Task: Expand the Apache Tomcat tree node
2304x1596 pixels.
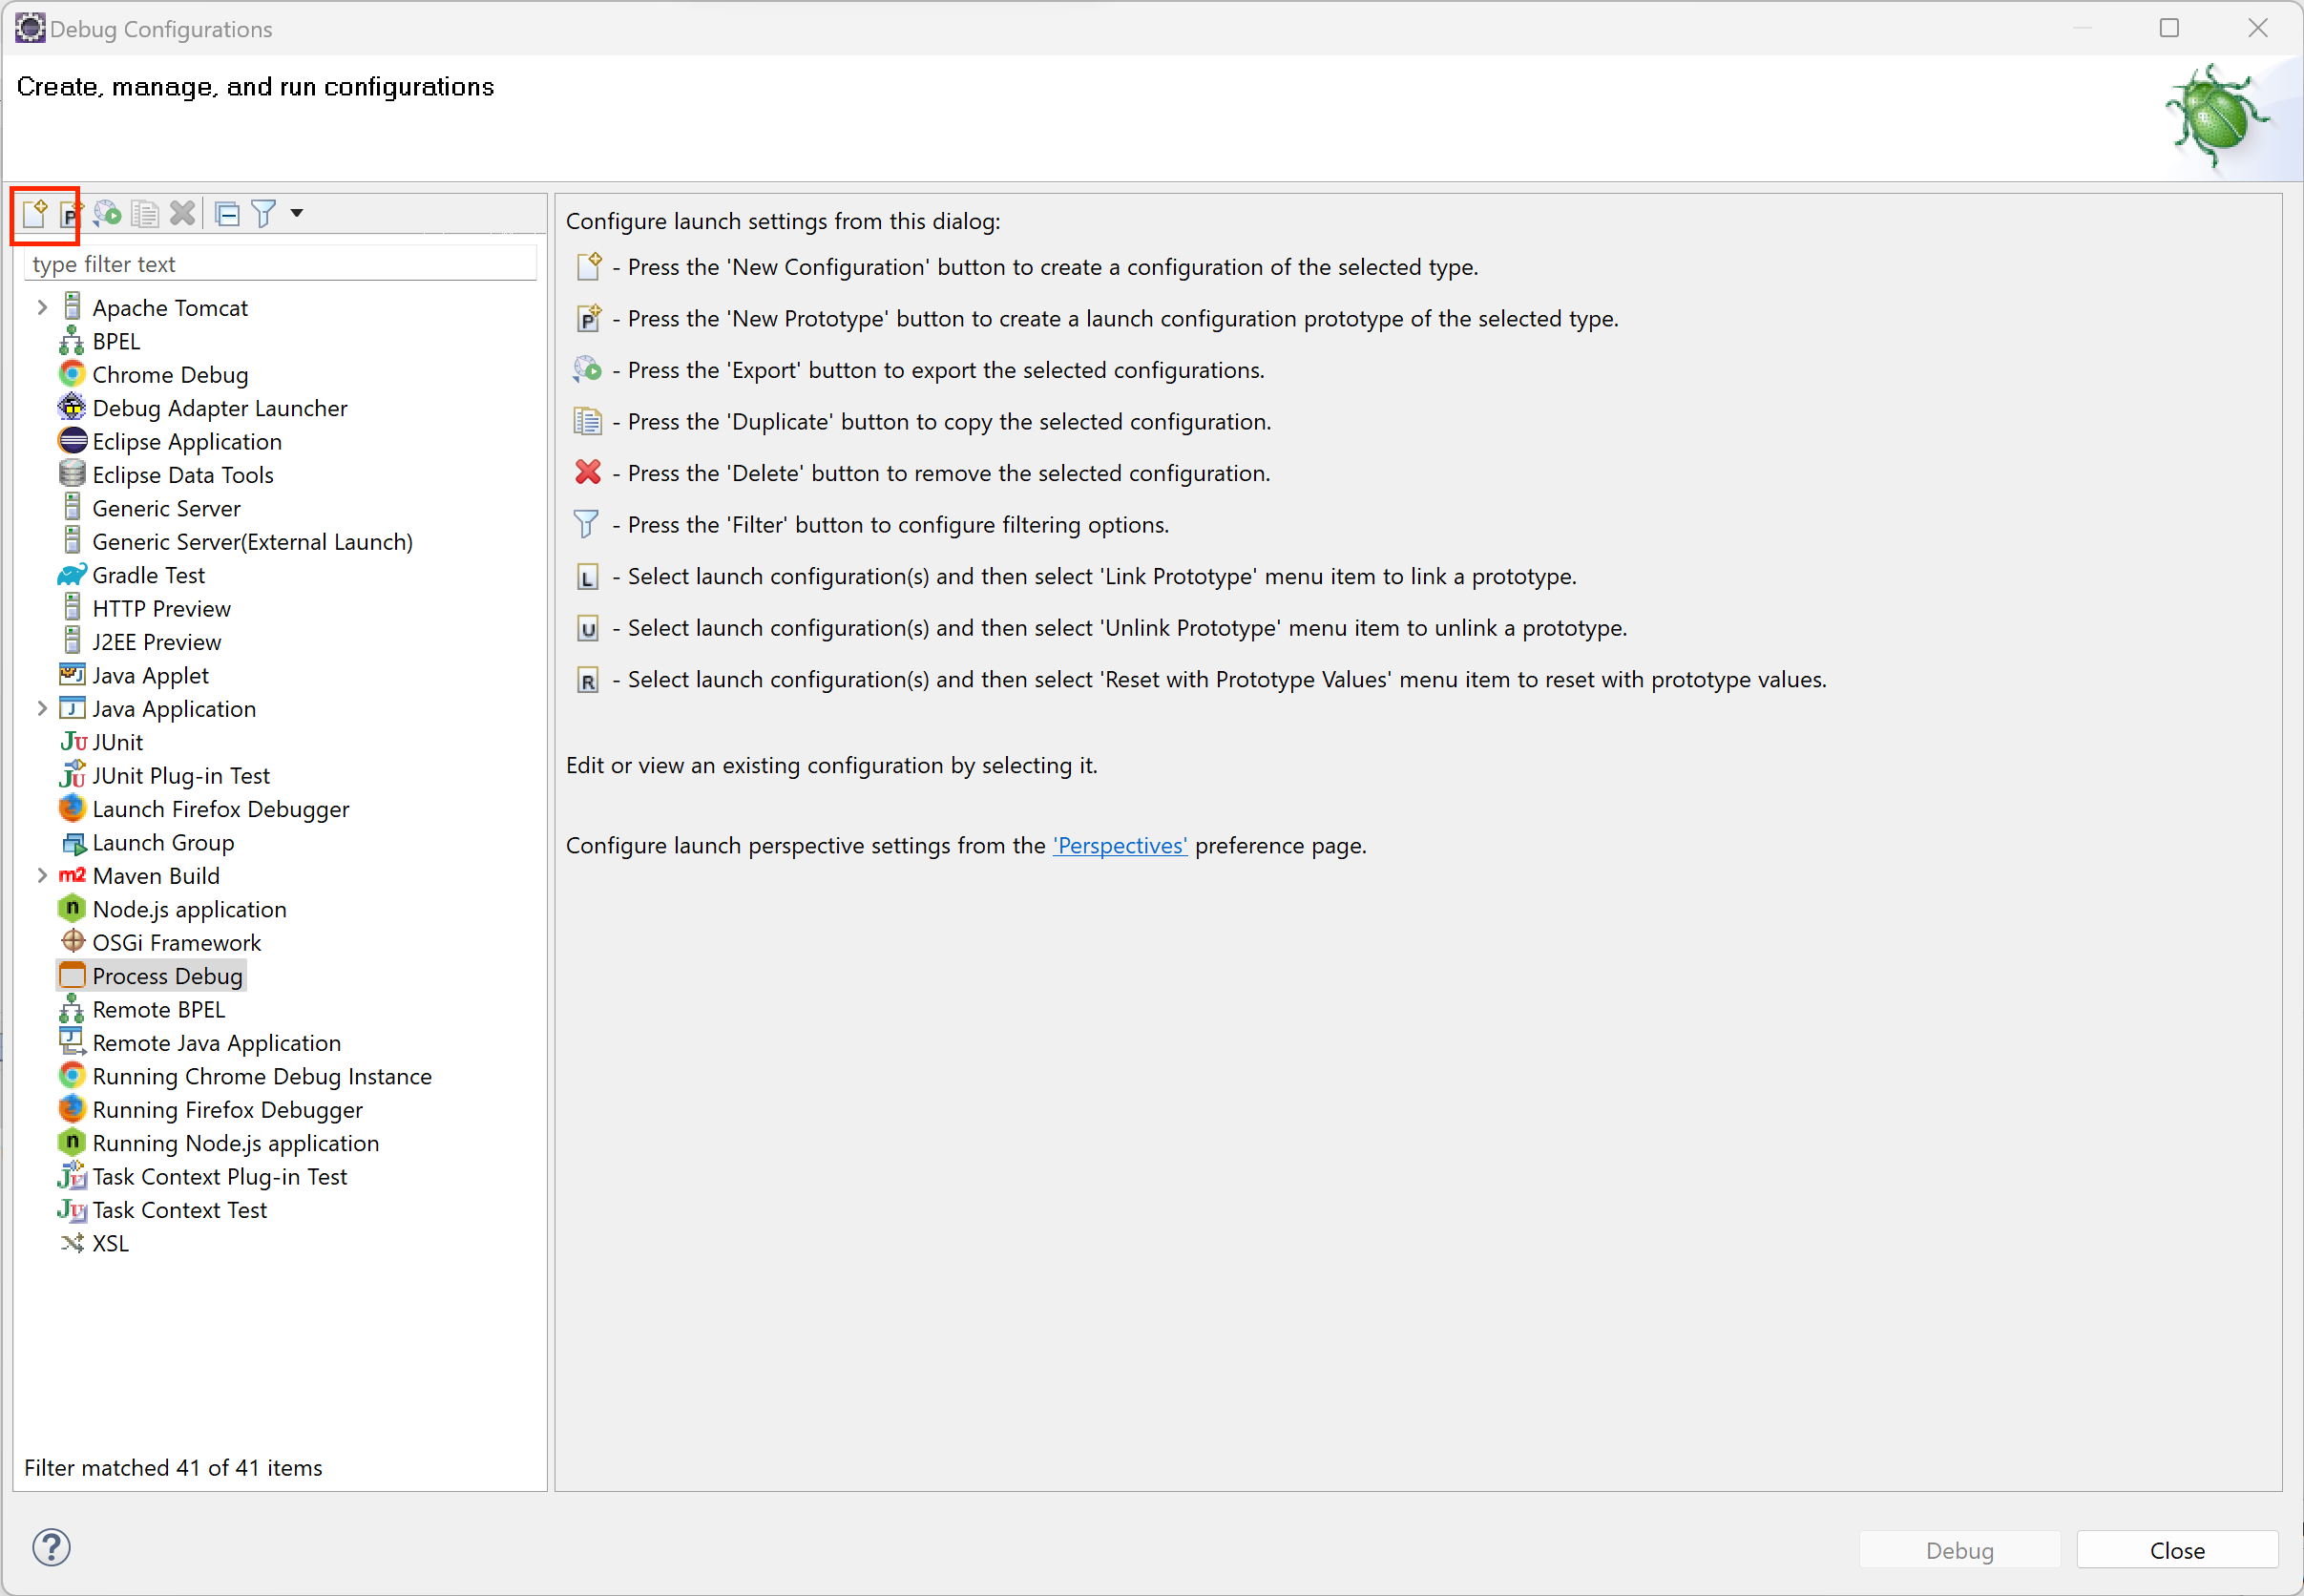Action: tap(42, 308)
